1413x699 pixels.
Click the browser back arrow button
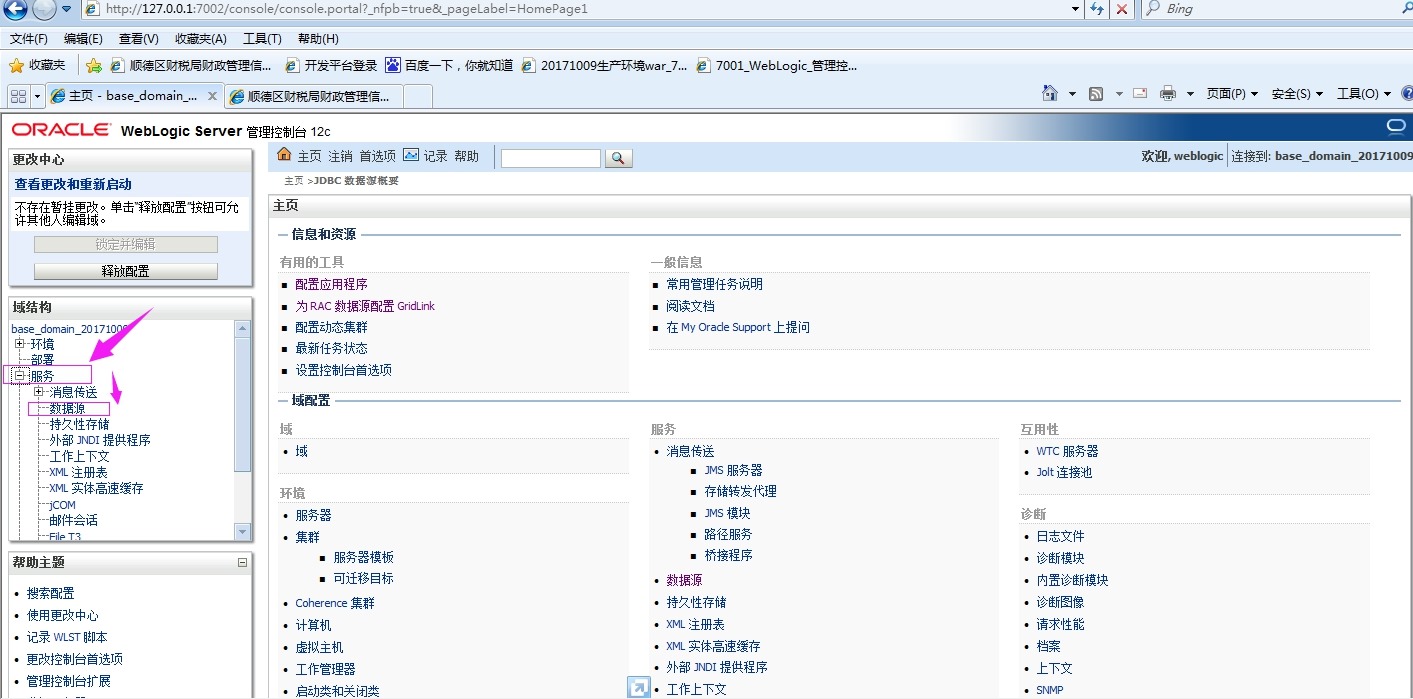[16, 10]
